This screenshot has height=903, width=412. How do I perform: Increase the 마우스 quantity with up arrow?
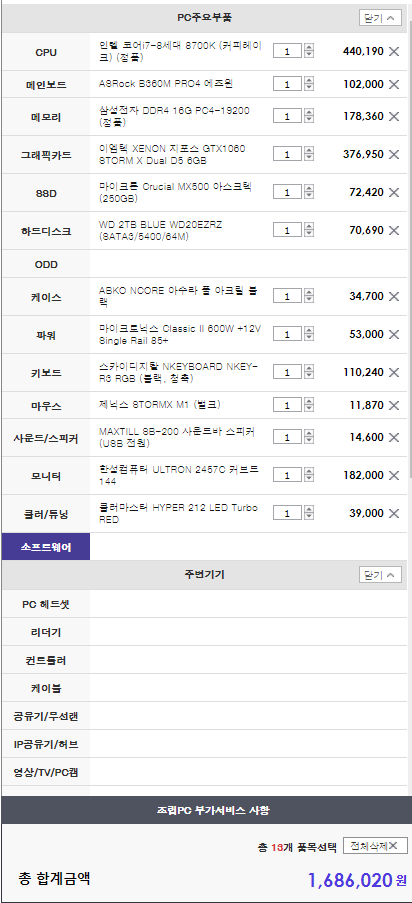click(x=309, y=402)
